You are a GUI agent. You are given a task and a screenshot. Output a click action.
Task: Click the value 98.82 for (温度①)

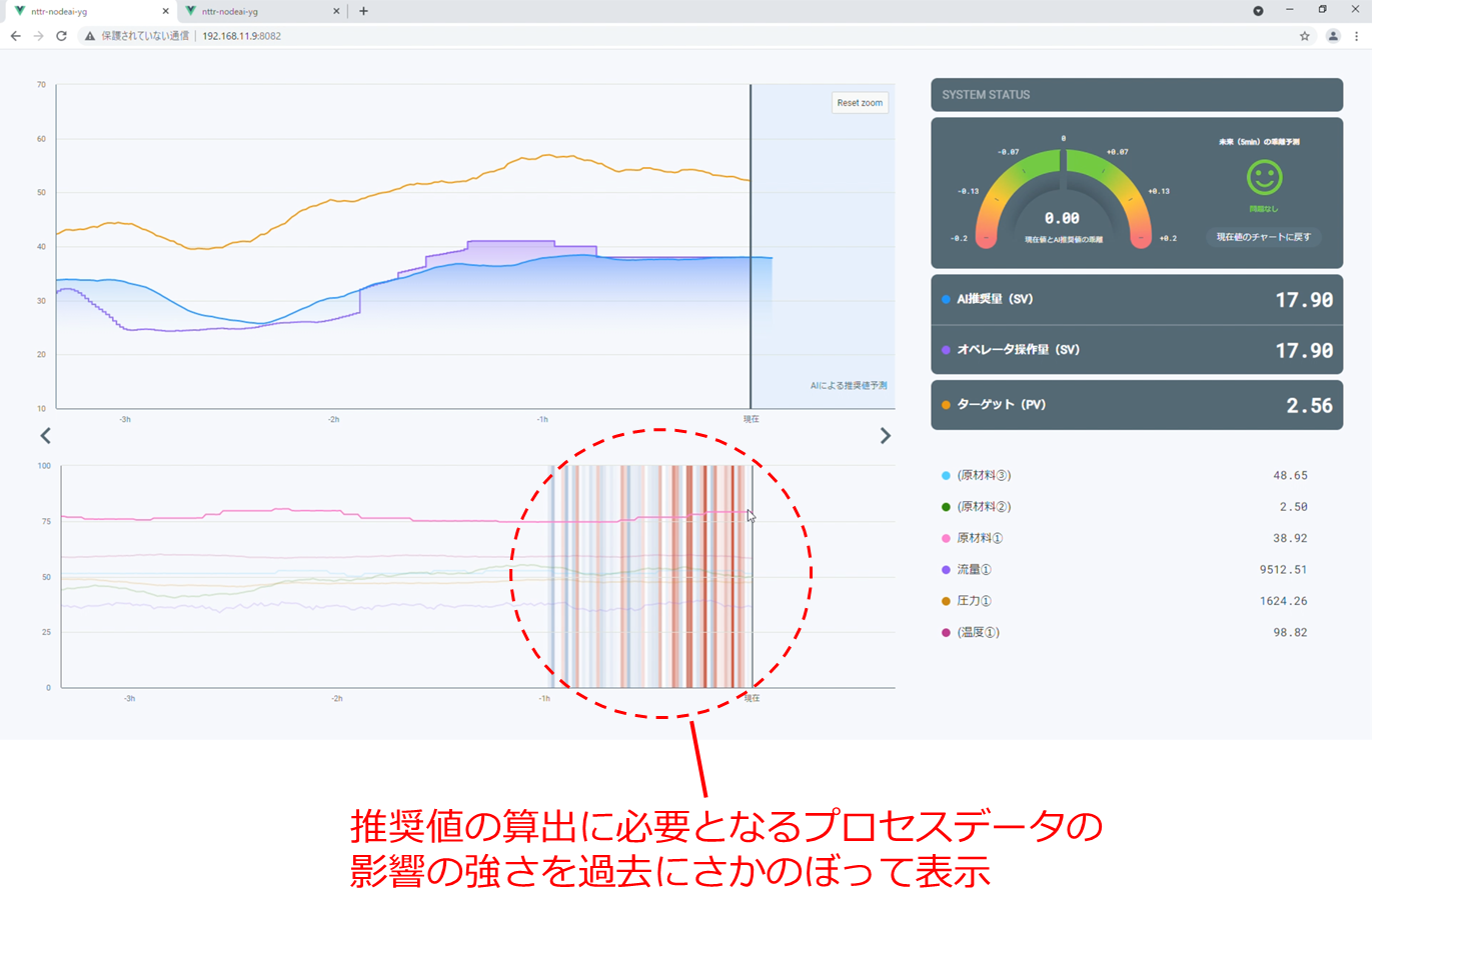click(1290, 633)
